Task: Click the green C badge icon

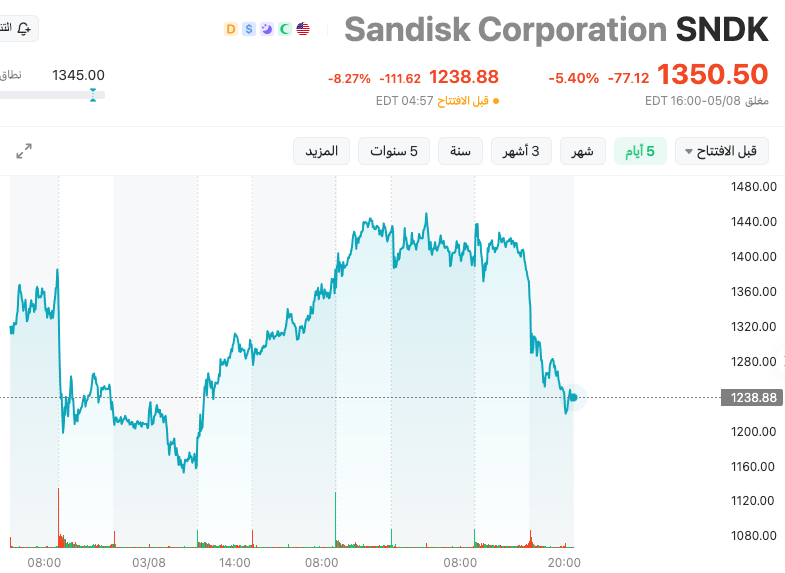Action: [285, 29]
